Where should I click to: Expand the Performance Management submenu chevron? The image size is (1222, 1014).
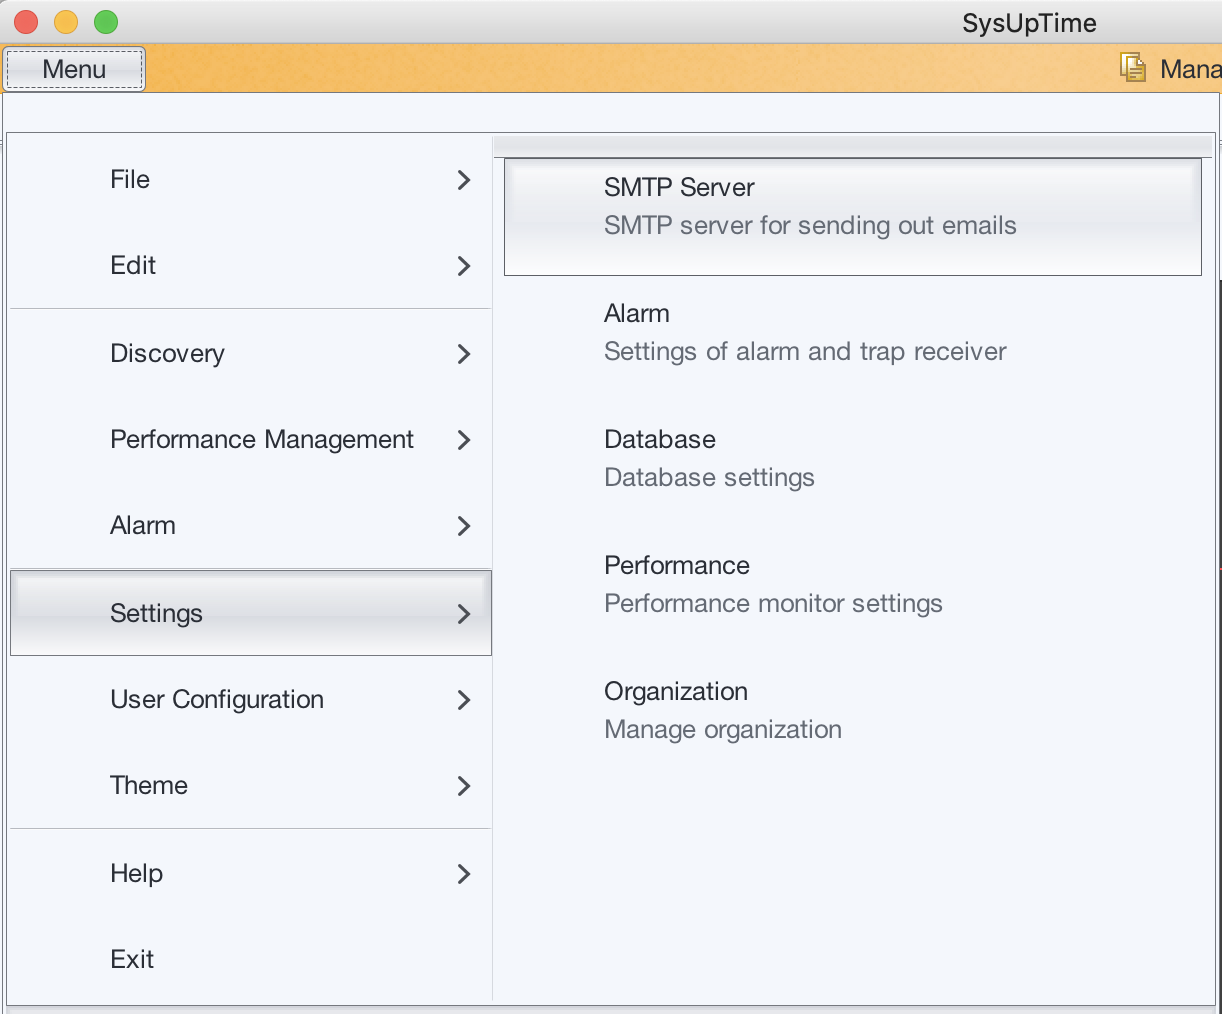[463, 440]
